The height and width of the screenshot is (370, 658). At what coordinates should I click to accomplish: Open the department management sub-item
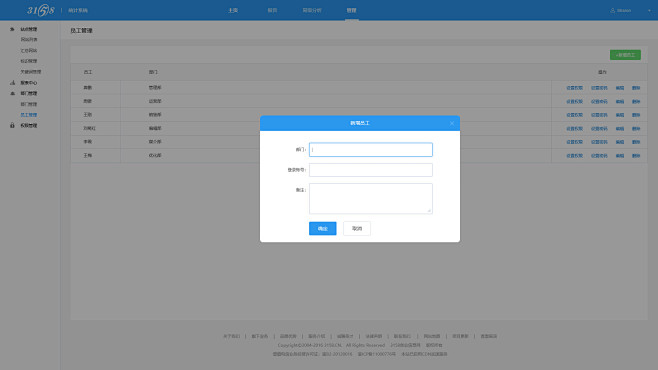point(29,104)
